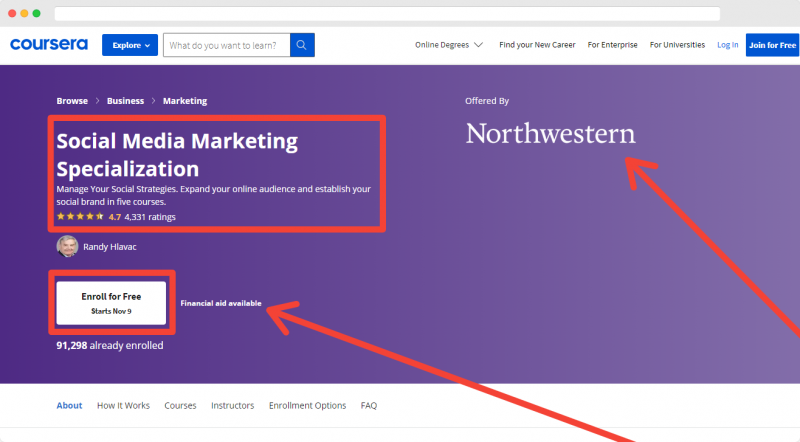
Task: Click Enroll for Free button
Action: (111, 303)
